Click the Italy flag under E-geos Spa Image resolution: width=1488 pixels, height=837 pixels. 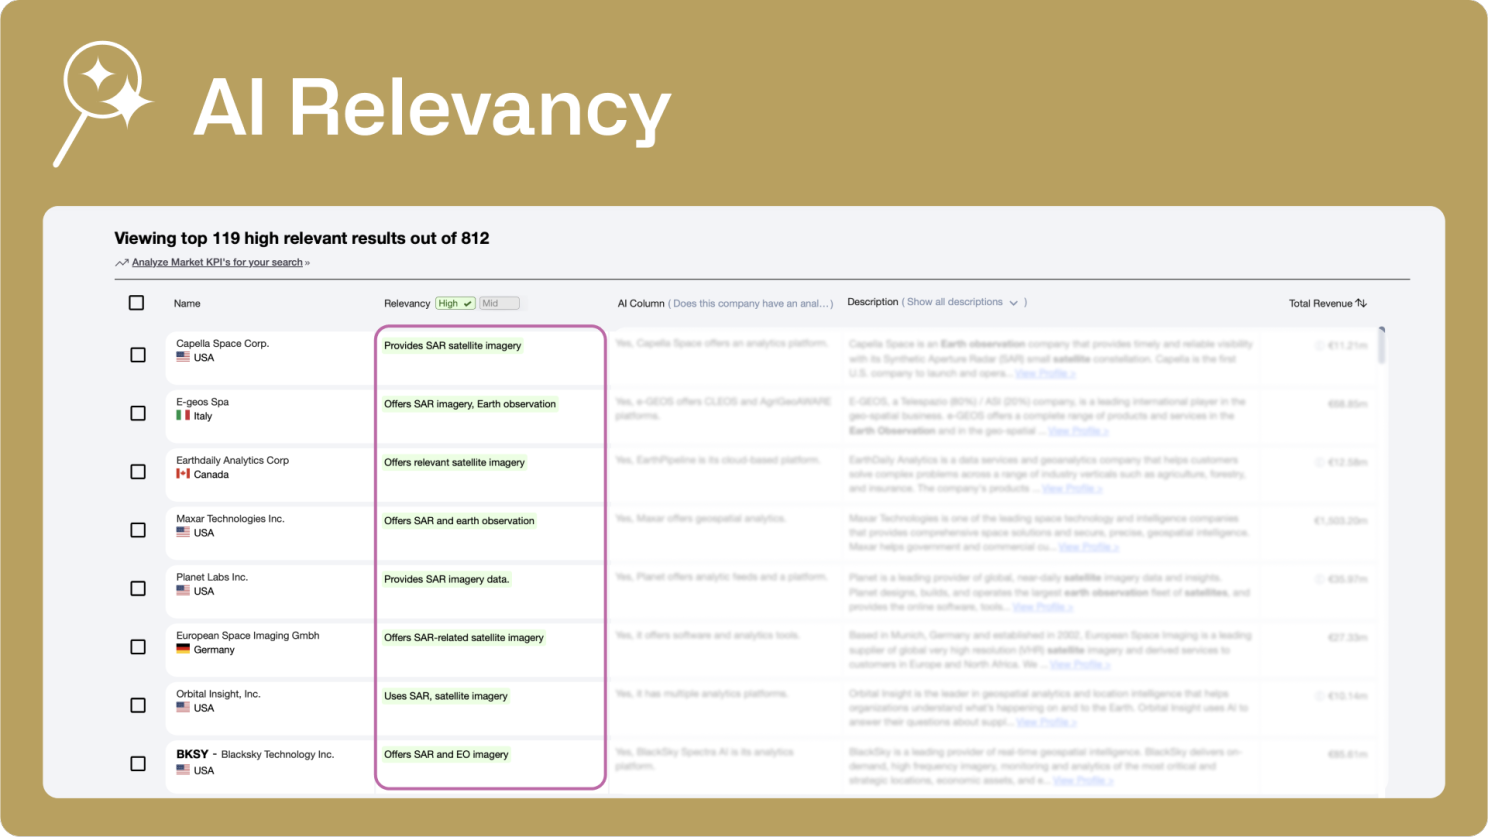[x=183, y=415]
